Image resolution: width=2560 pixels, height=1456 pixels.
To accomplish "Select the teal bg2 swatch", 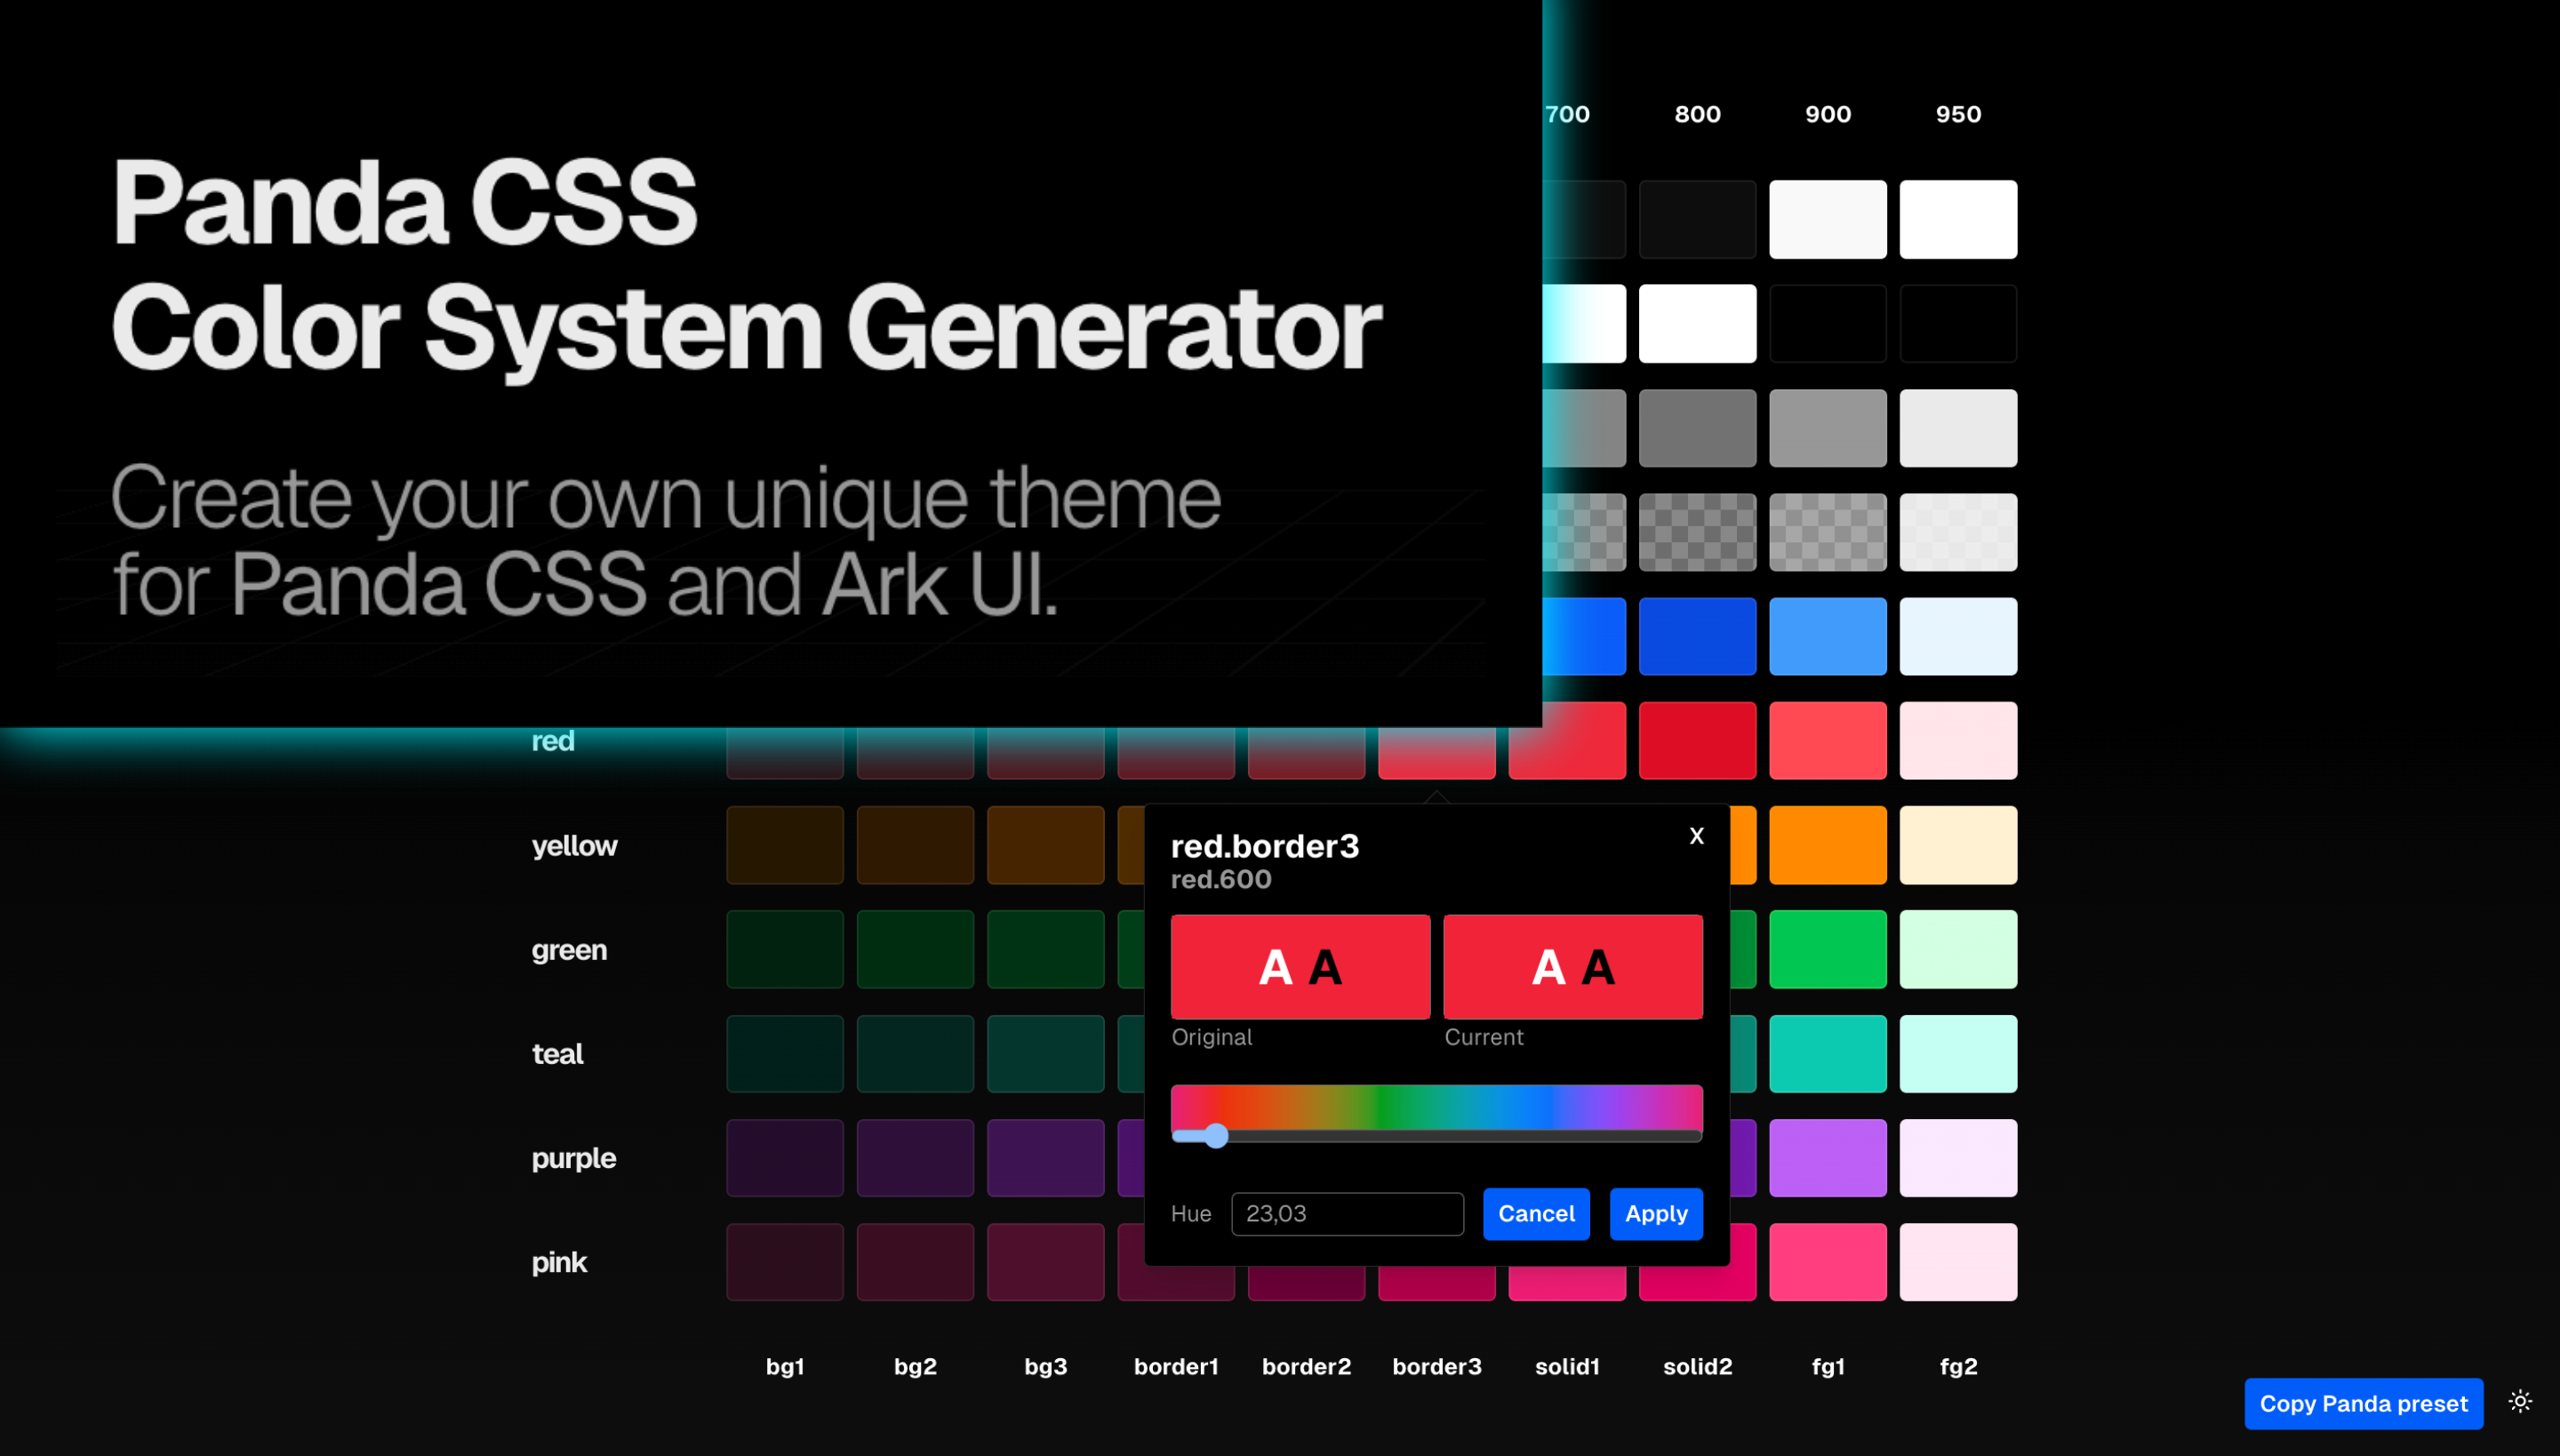I will point(915,1053).
